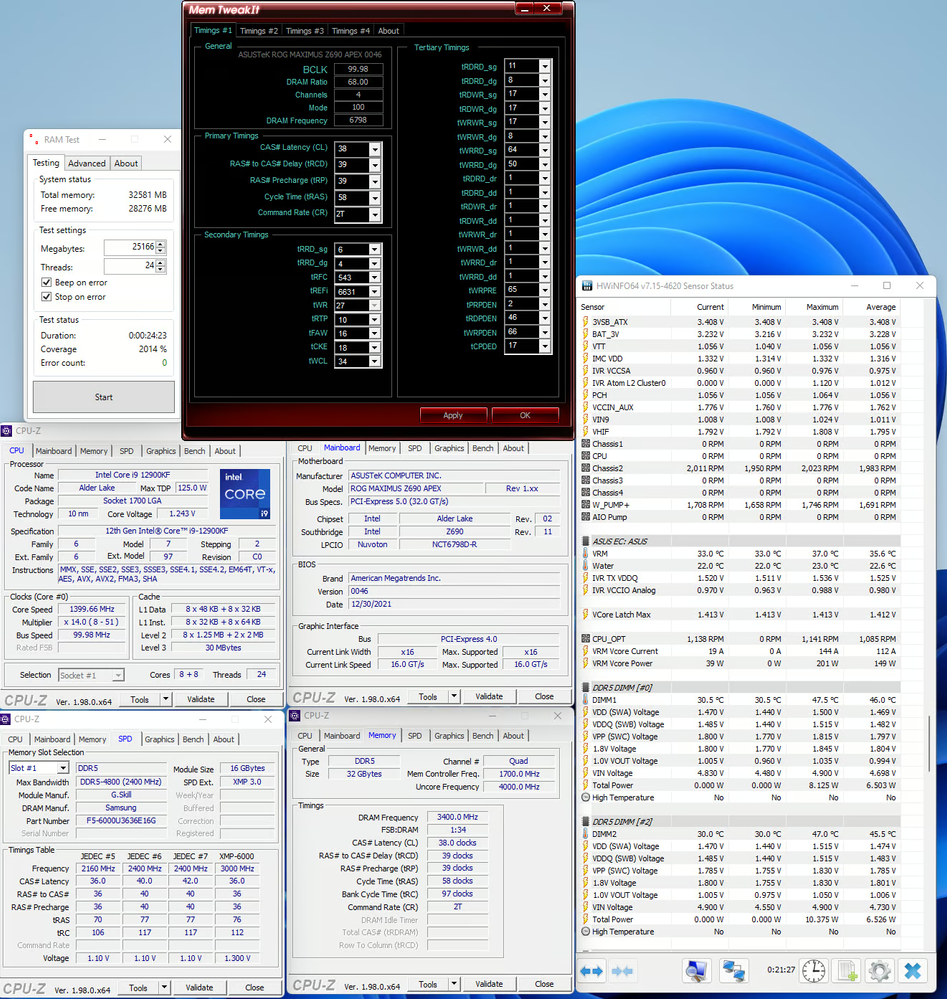Click the HWiNFO64 title bar app icon
This screenshot has width=947, height=999.
pos(587,286)
